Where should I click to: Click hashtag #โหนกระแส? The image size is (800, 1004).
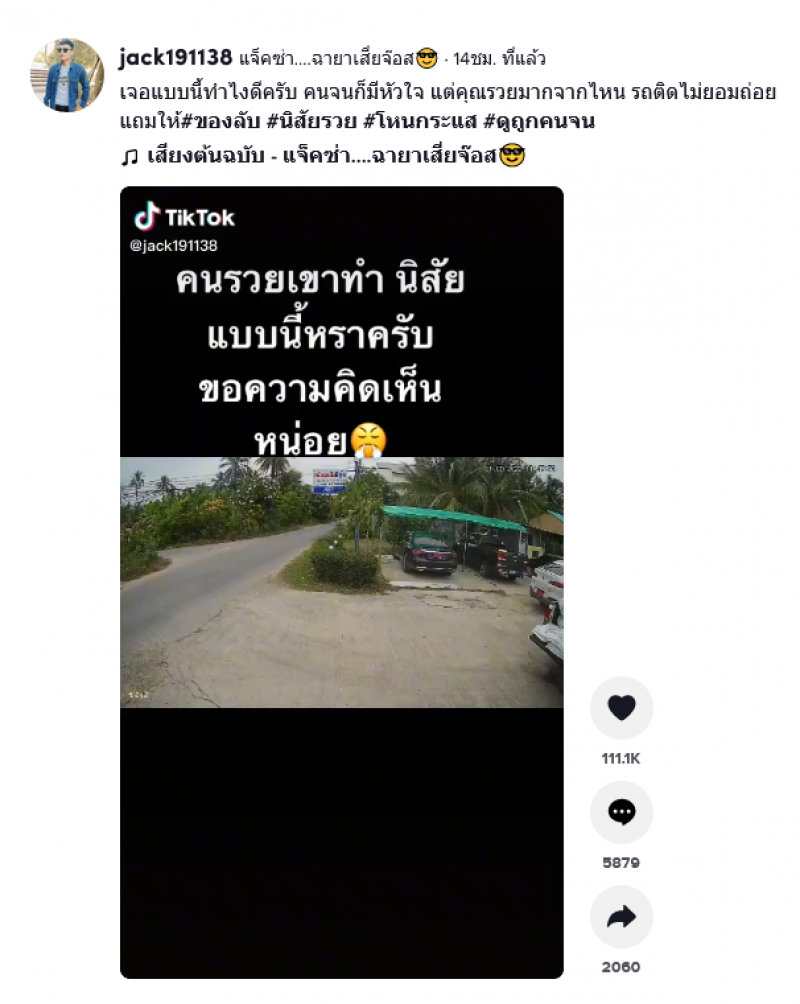tap(420, 122)
